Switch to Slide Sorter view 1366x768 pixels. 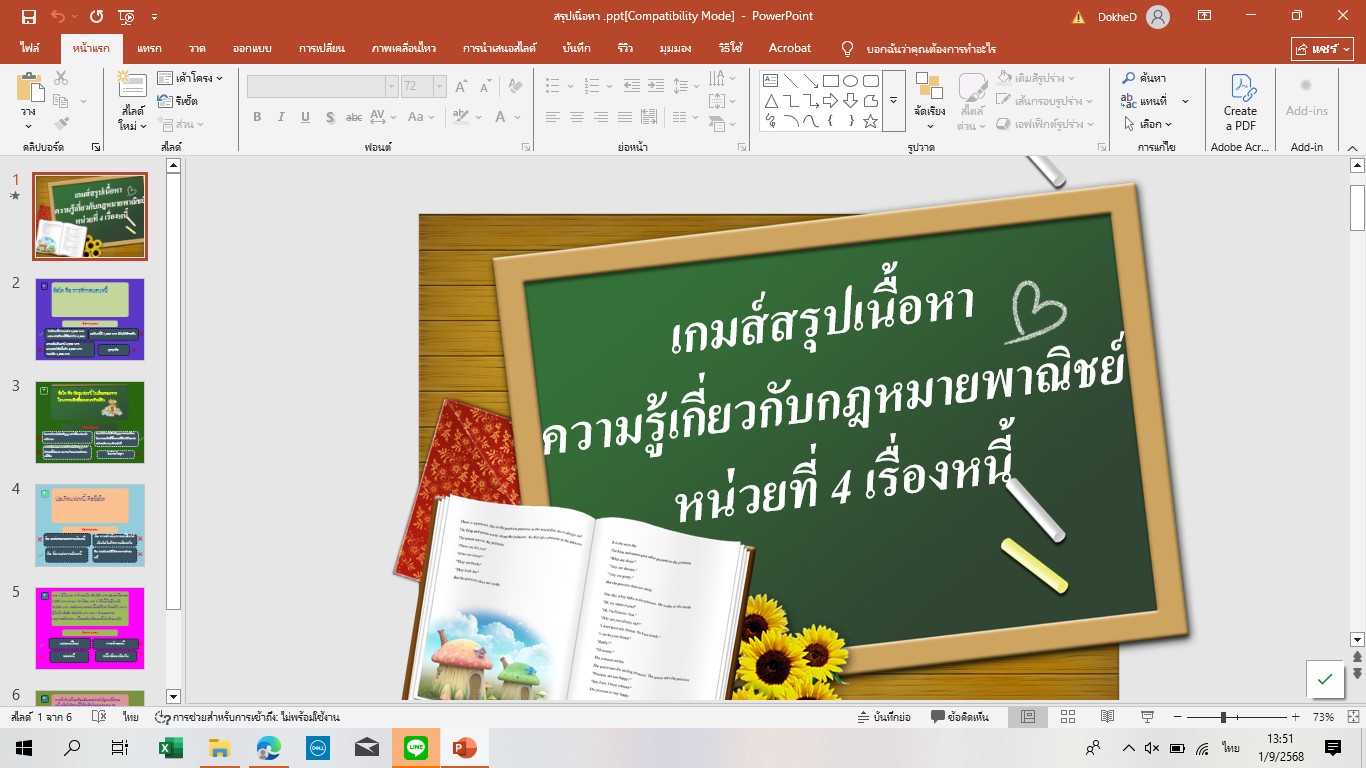coord(1068,717)
